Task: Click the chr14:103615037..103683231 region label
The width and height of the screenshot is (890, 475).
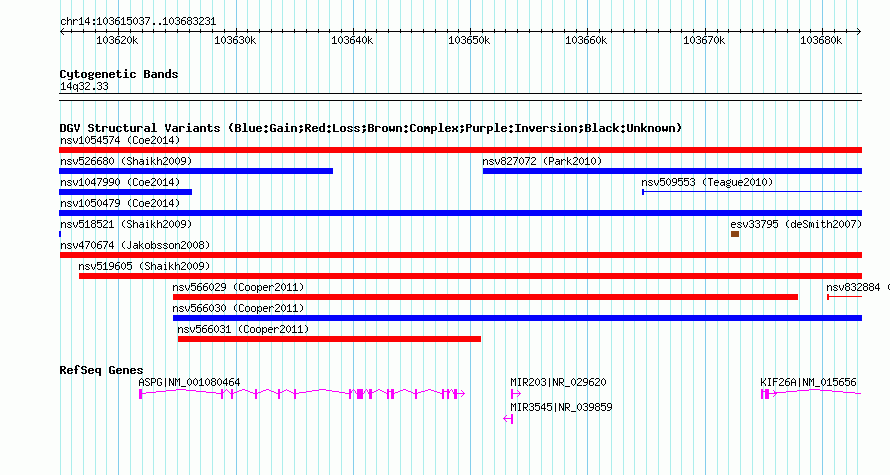Action: (x=138, y=21)
